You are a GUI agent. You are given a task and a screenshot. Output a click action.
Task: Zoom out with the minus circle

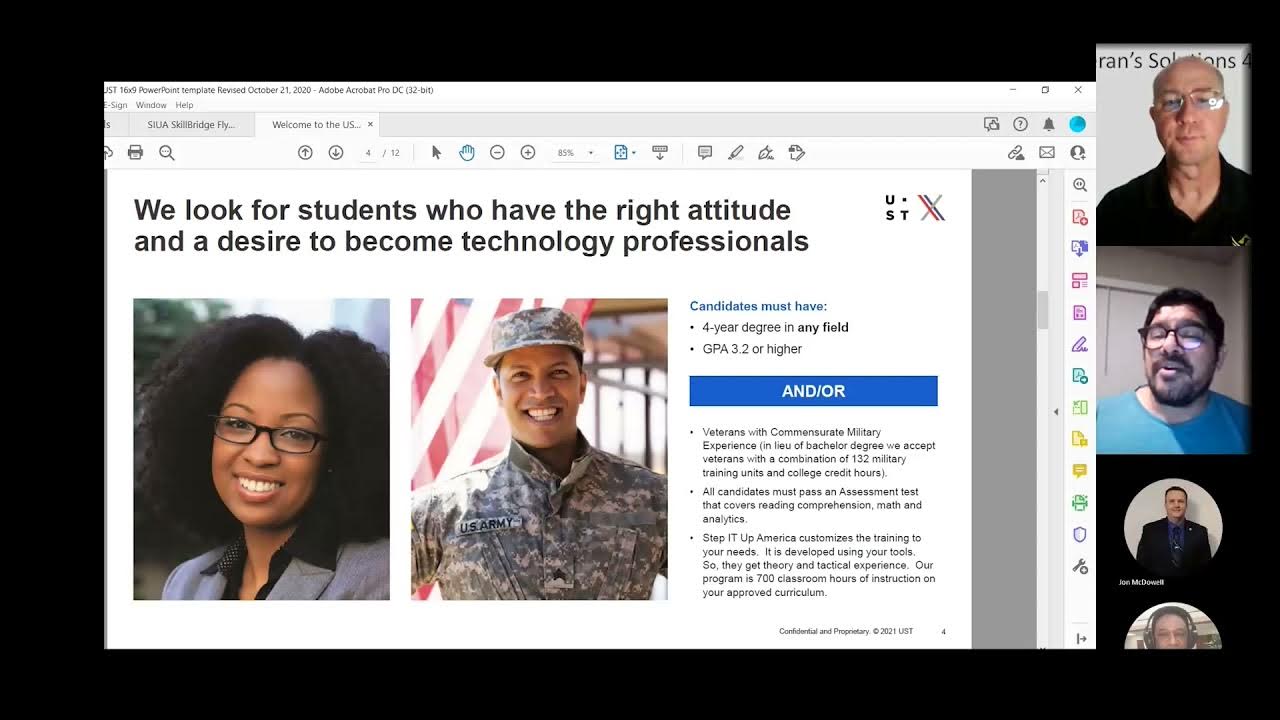[x=497, y=153]
